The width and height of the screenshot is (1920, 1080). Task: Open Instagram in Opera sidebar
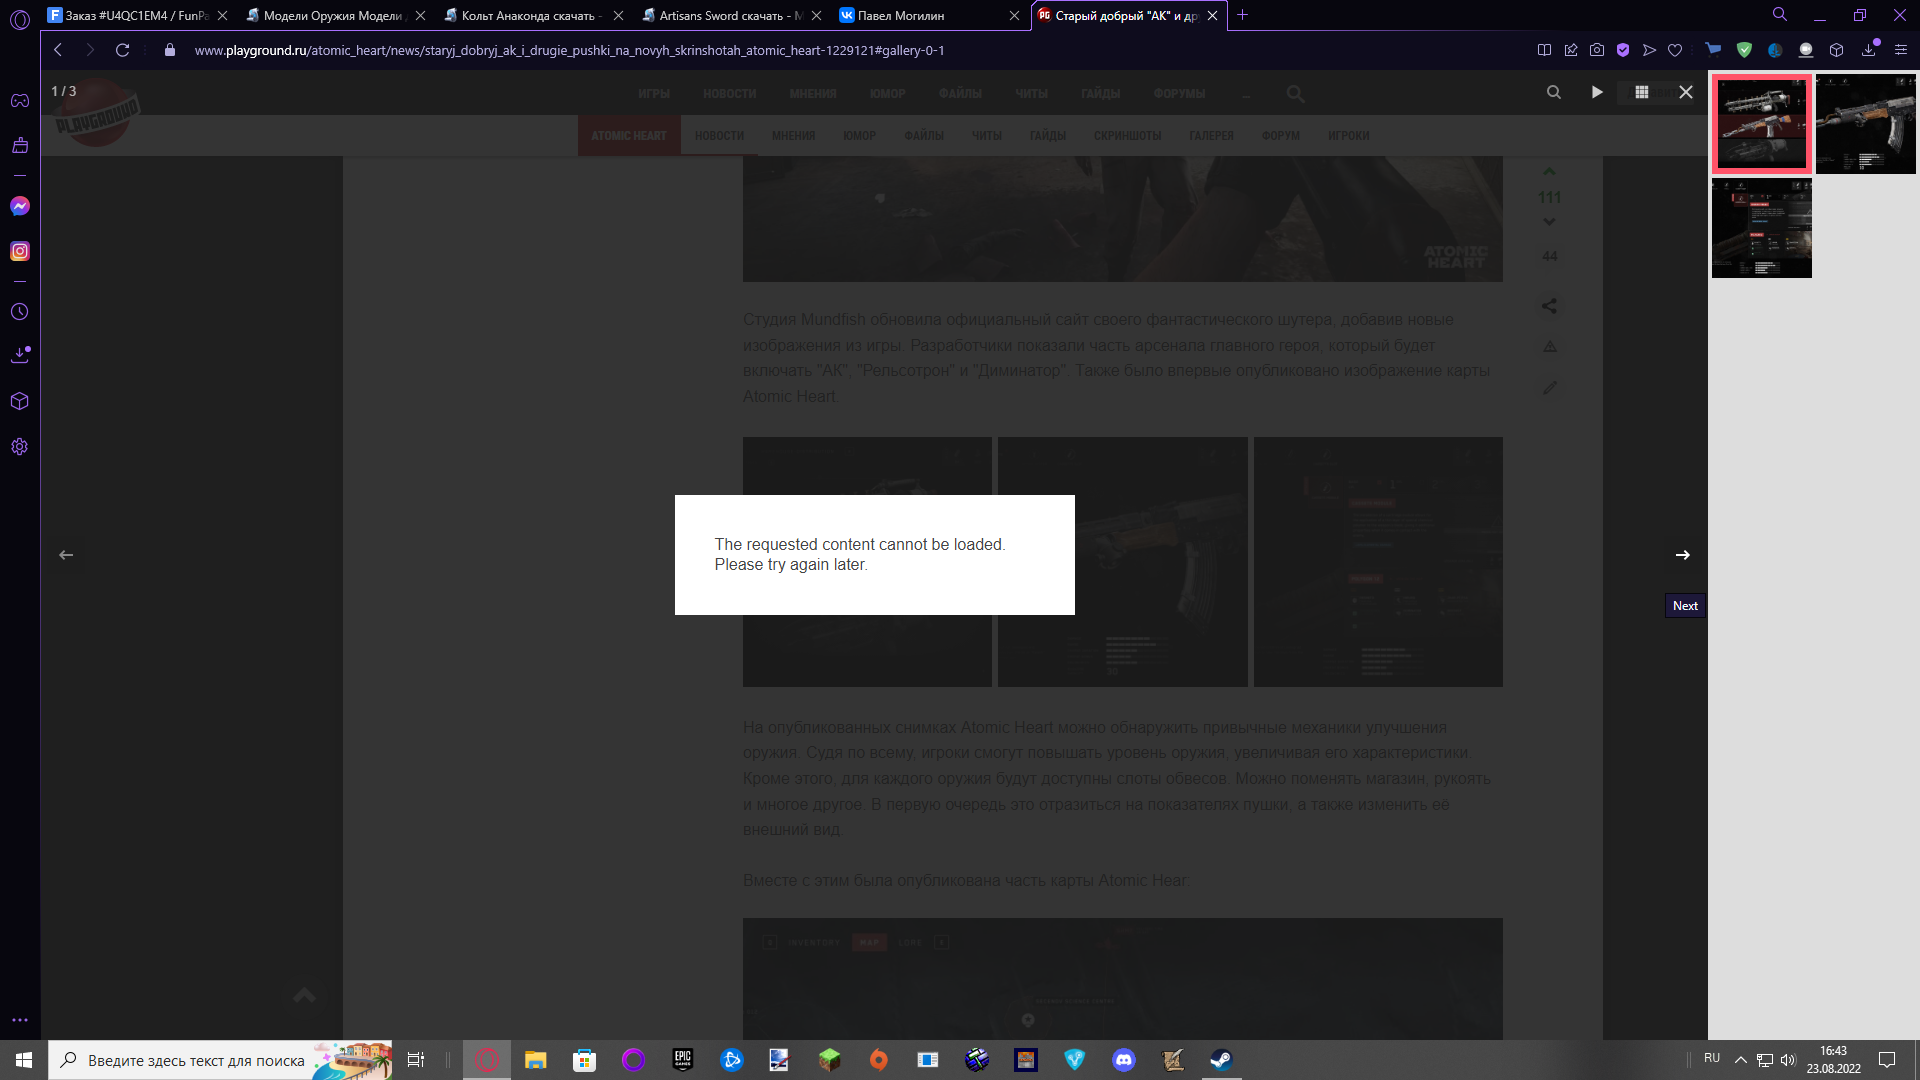pyautogui.click(x=20, y=251)
